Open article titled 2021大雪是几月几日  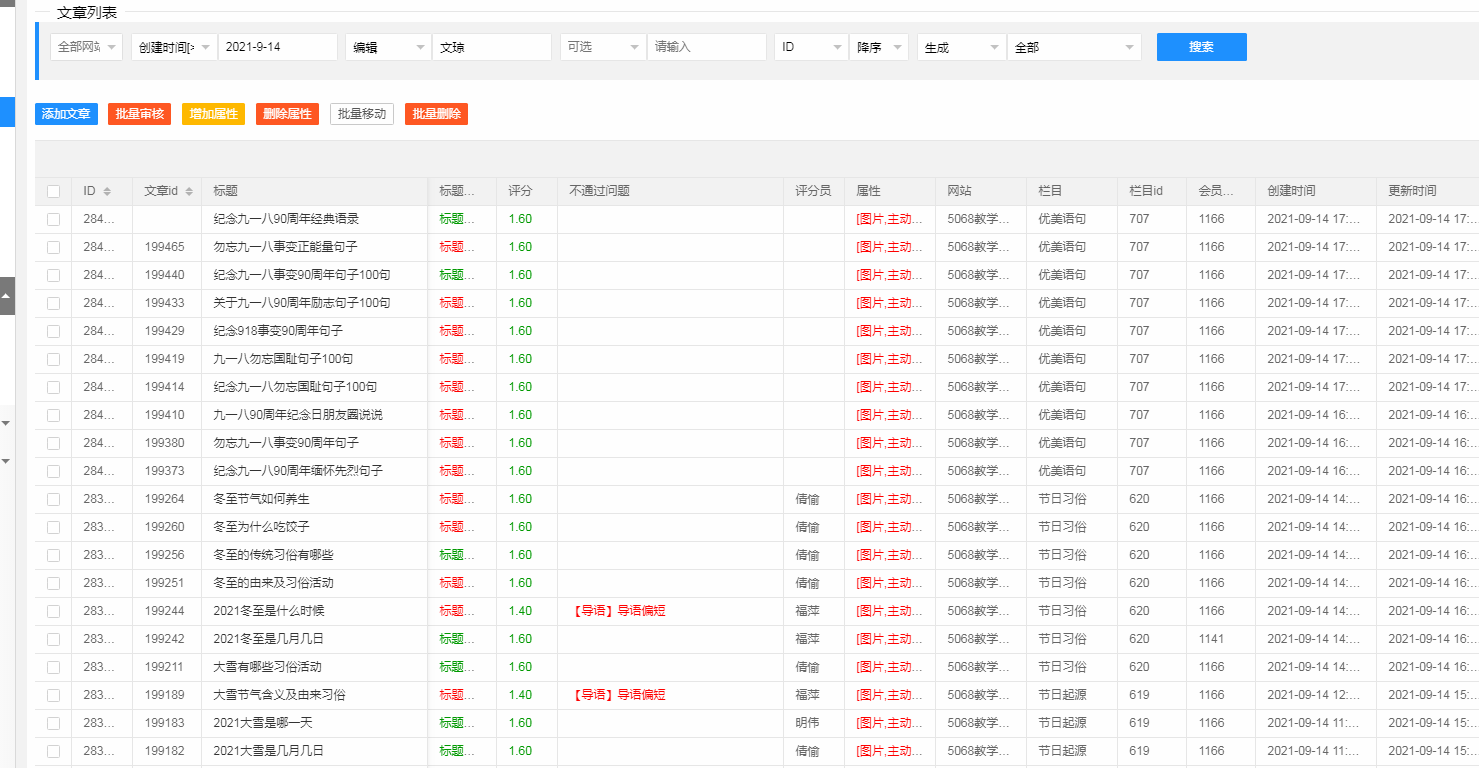point(268,751)
